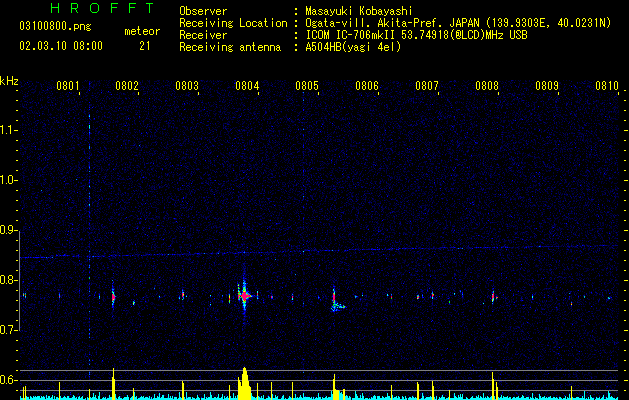Click the 'Receiving antenna' label
The height and width of the screenshot is (400, 629).
pyautogui.click(x=230, y=47)
